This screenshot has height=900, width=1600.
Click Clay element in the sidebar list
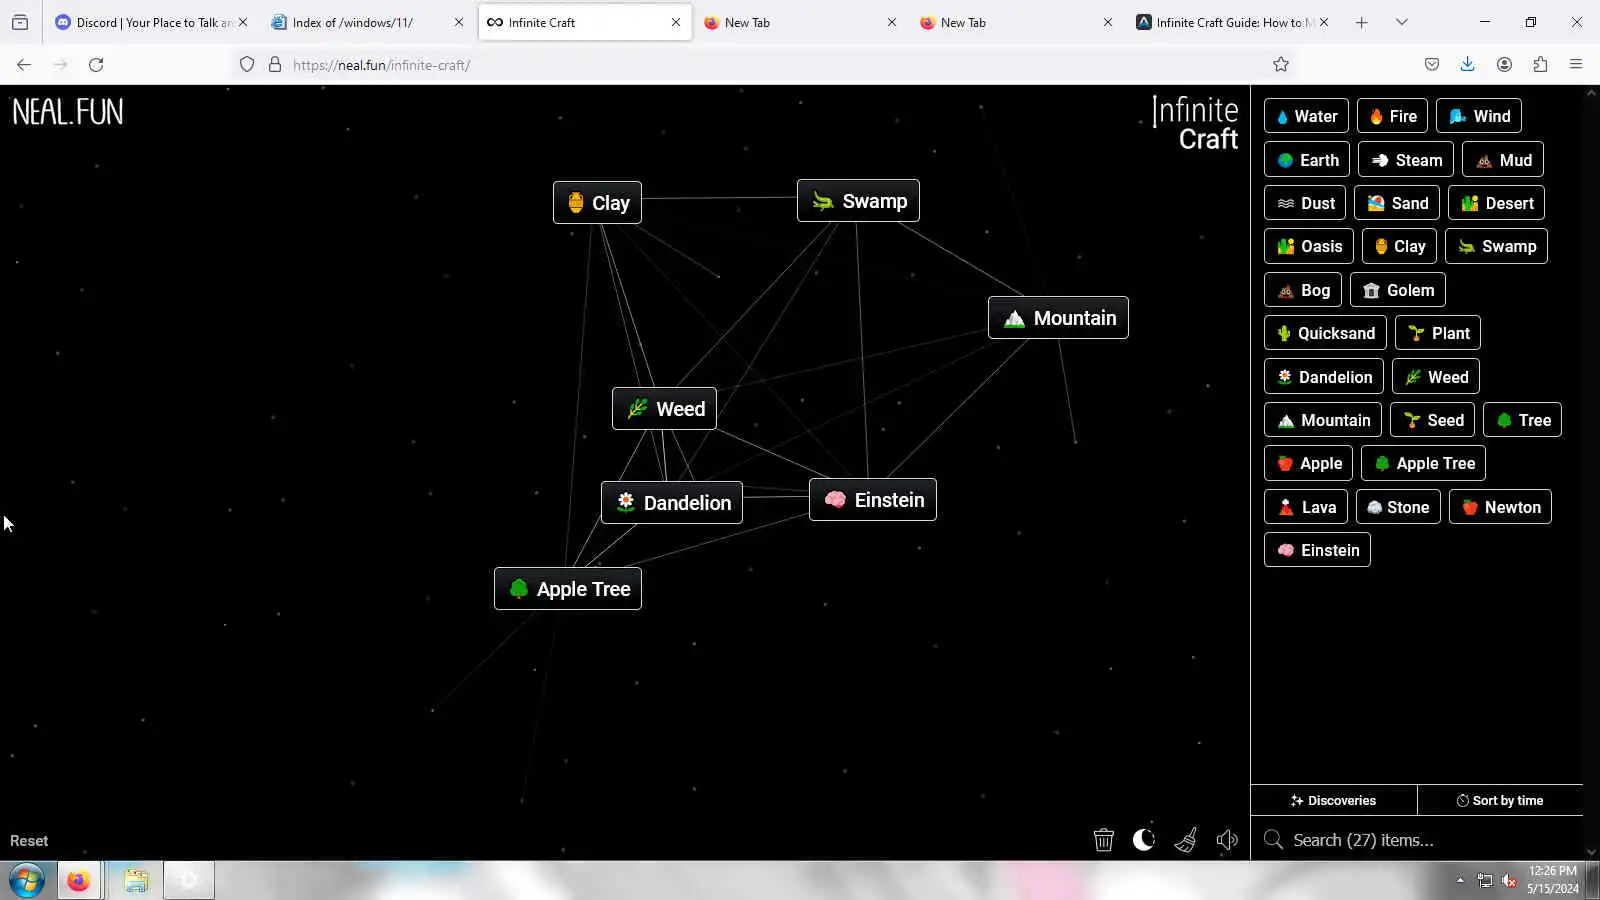[x=1399, y=246]
